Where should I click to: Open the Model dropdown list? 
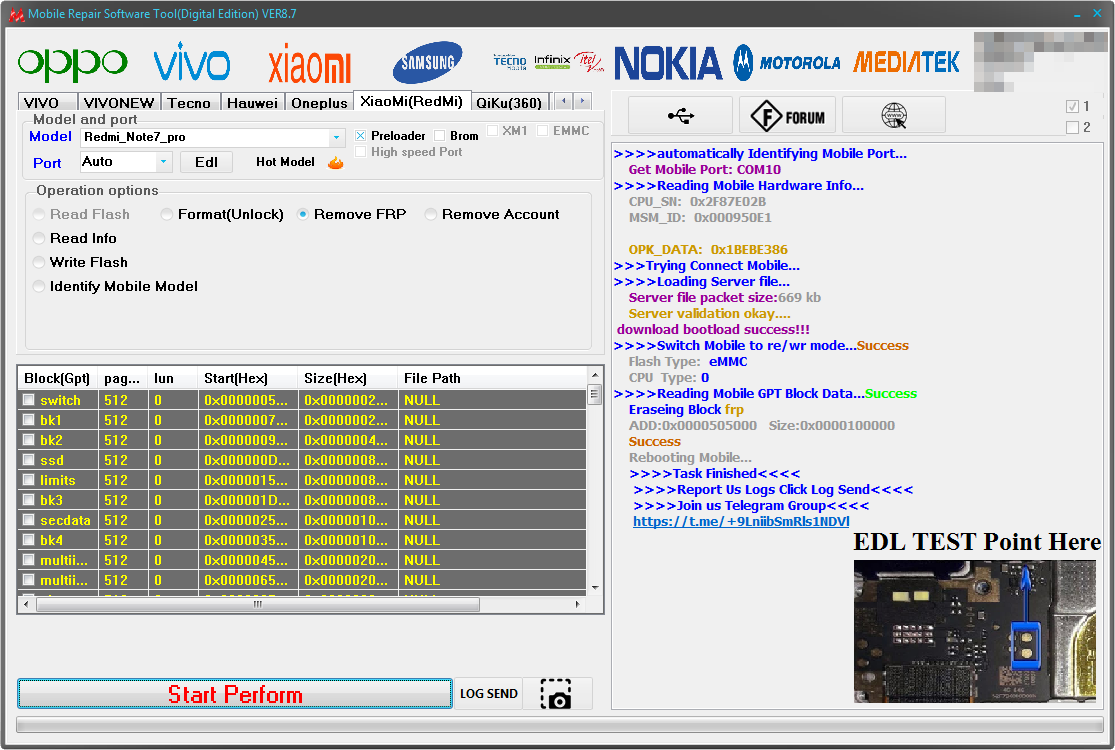pos(336,137)
